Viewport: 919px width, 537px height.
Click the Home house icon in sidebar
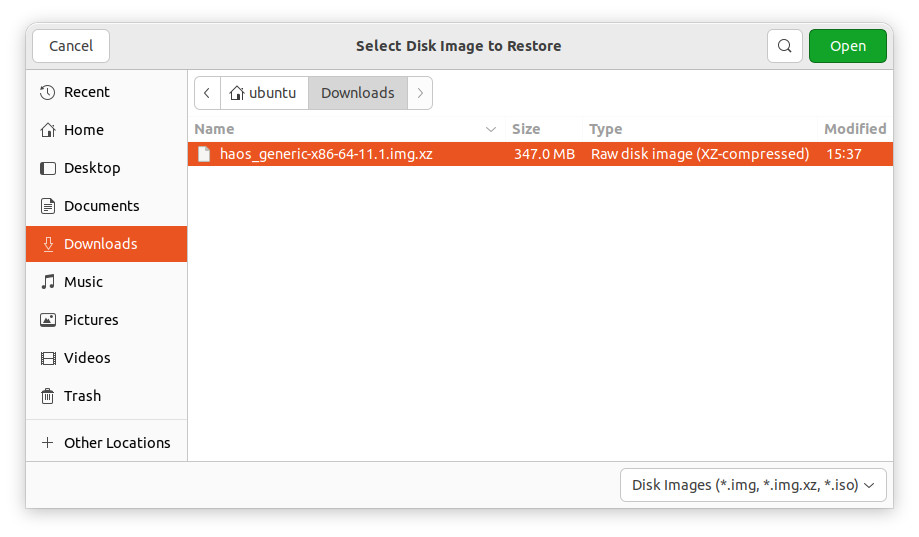pyautogui.click(x=47, y=130)
